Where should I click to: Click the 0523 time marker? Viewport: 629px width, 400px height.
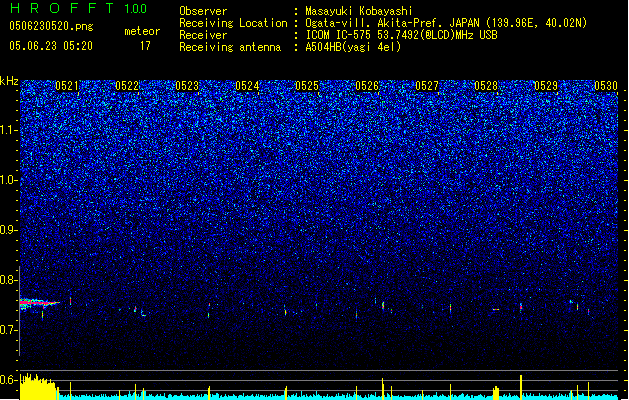(x=187, y=86)
